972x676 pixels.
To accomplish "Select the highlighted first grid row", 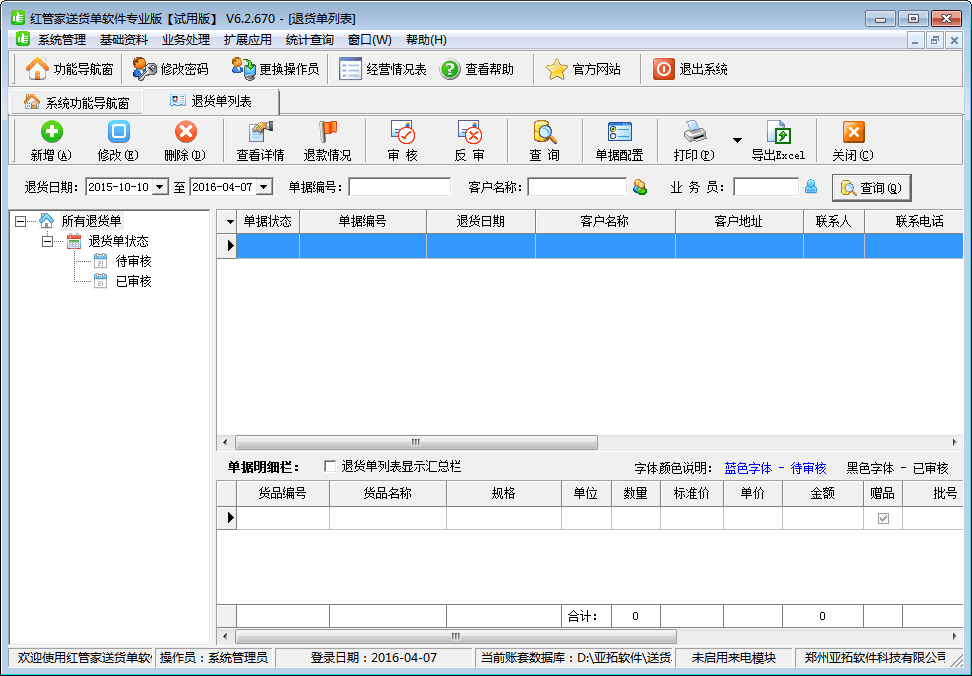I will 599,246.
